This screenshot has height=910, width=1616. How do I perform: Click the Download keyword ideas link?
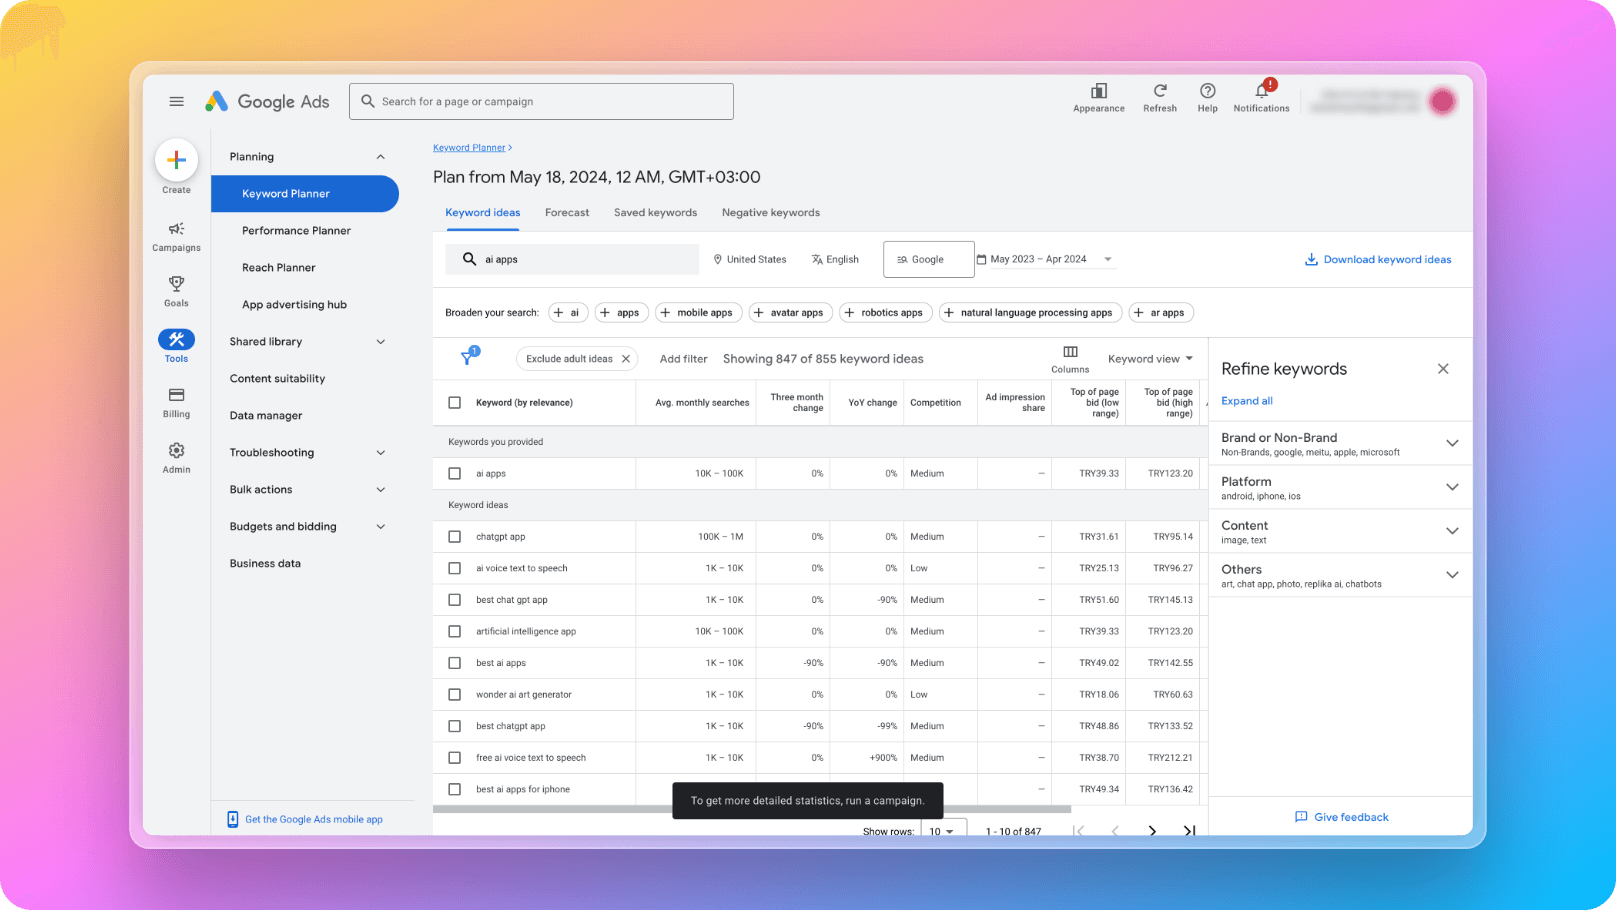1378,259
